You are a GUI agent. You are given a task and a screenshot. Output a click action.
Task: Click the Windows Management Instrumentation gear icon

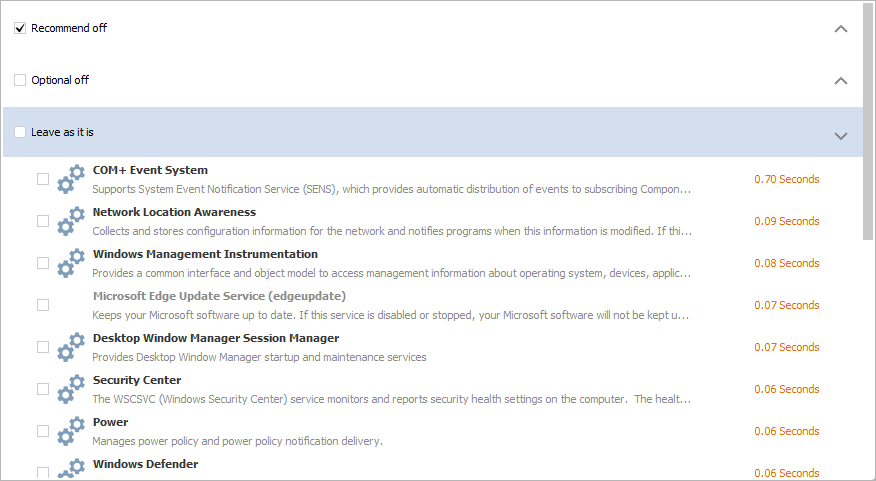71,263
